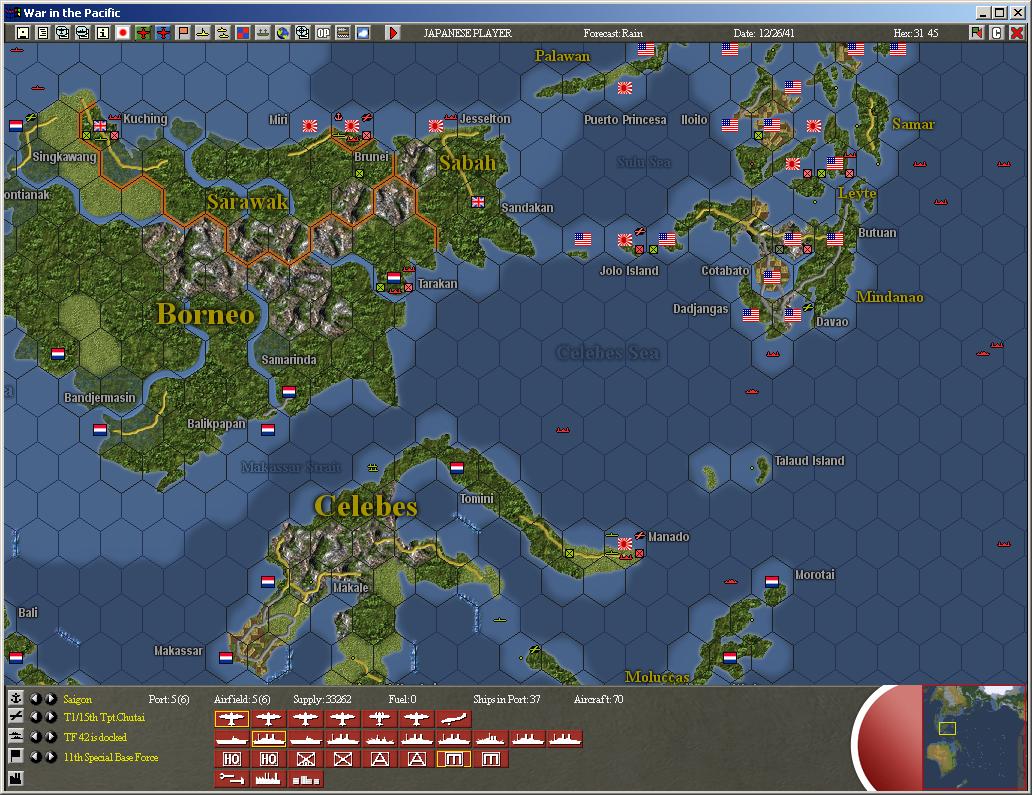This screenshot has height=795, width=1032.
Task: Select red plane on blue background icon
Action: [x=163, y=32]
